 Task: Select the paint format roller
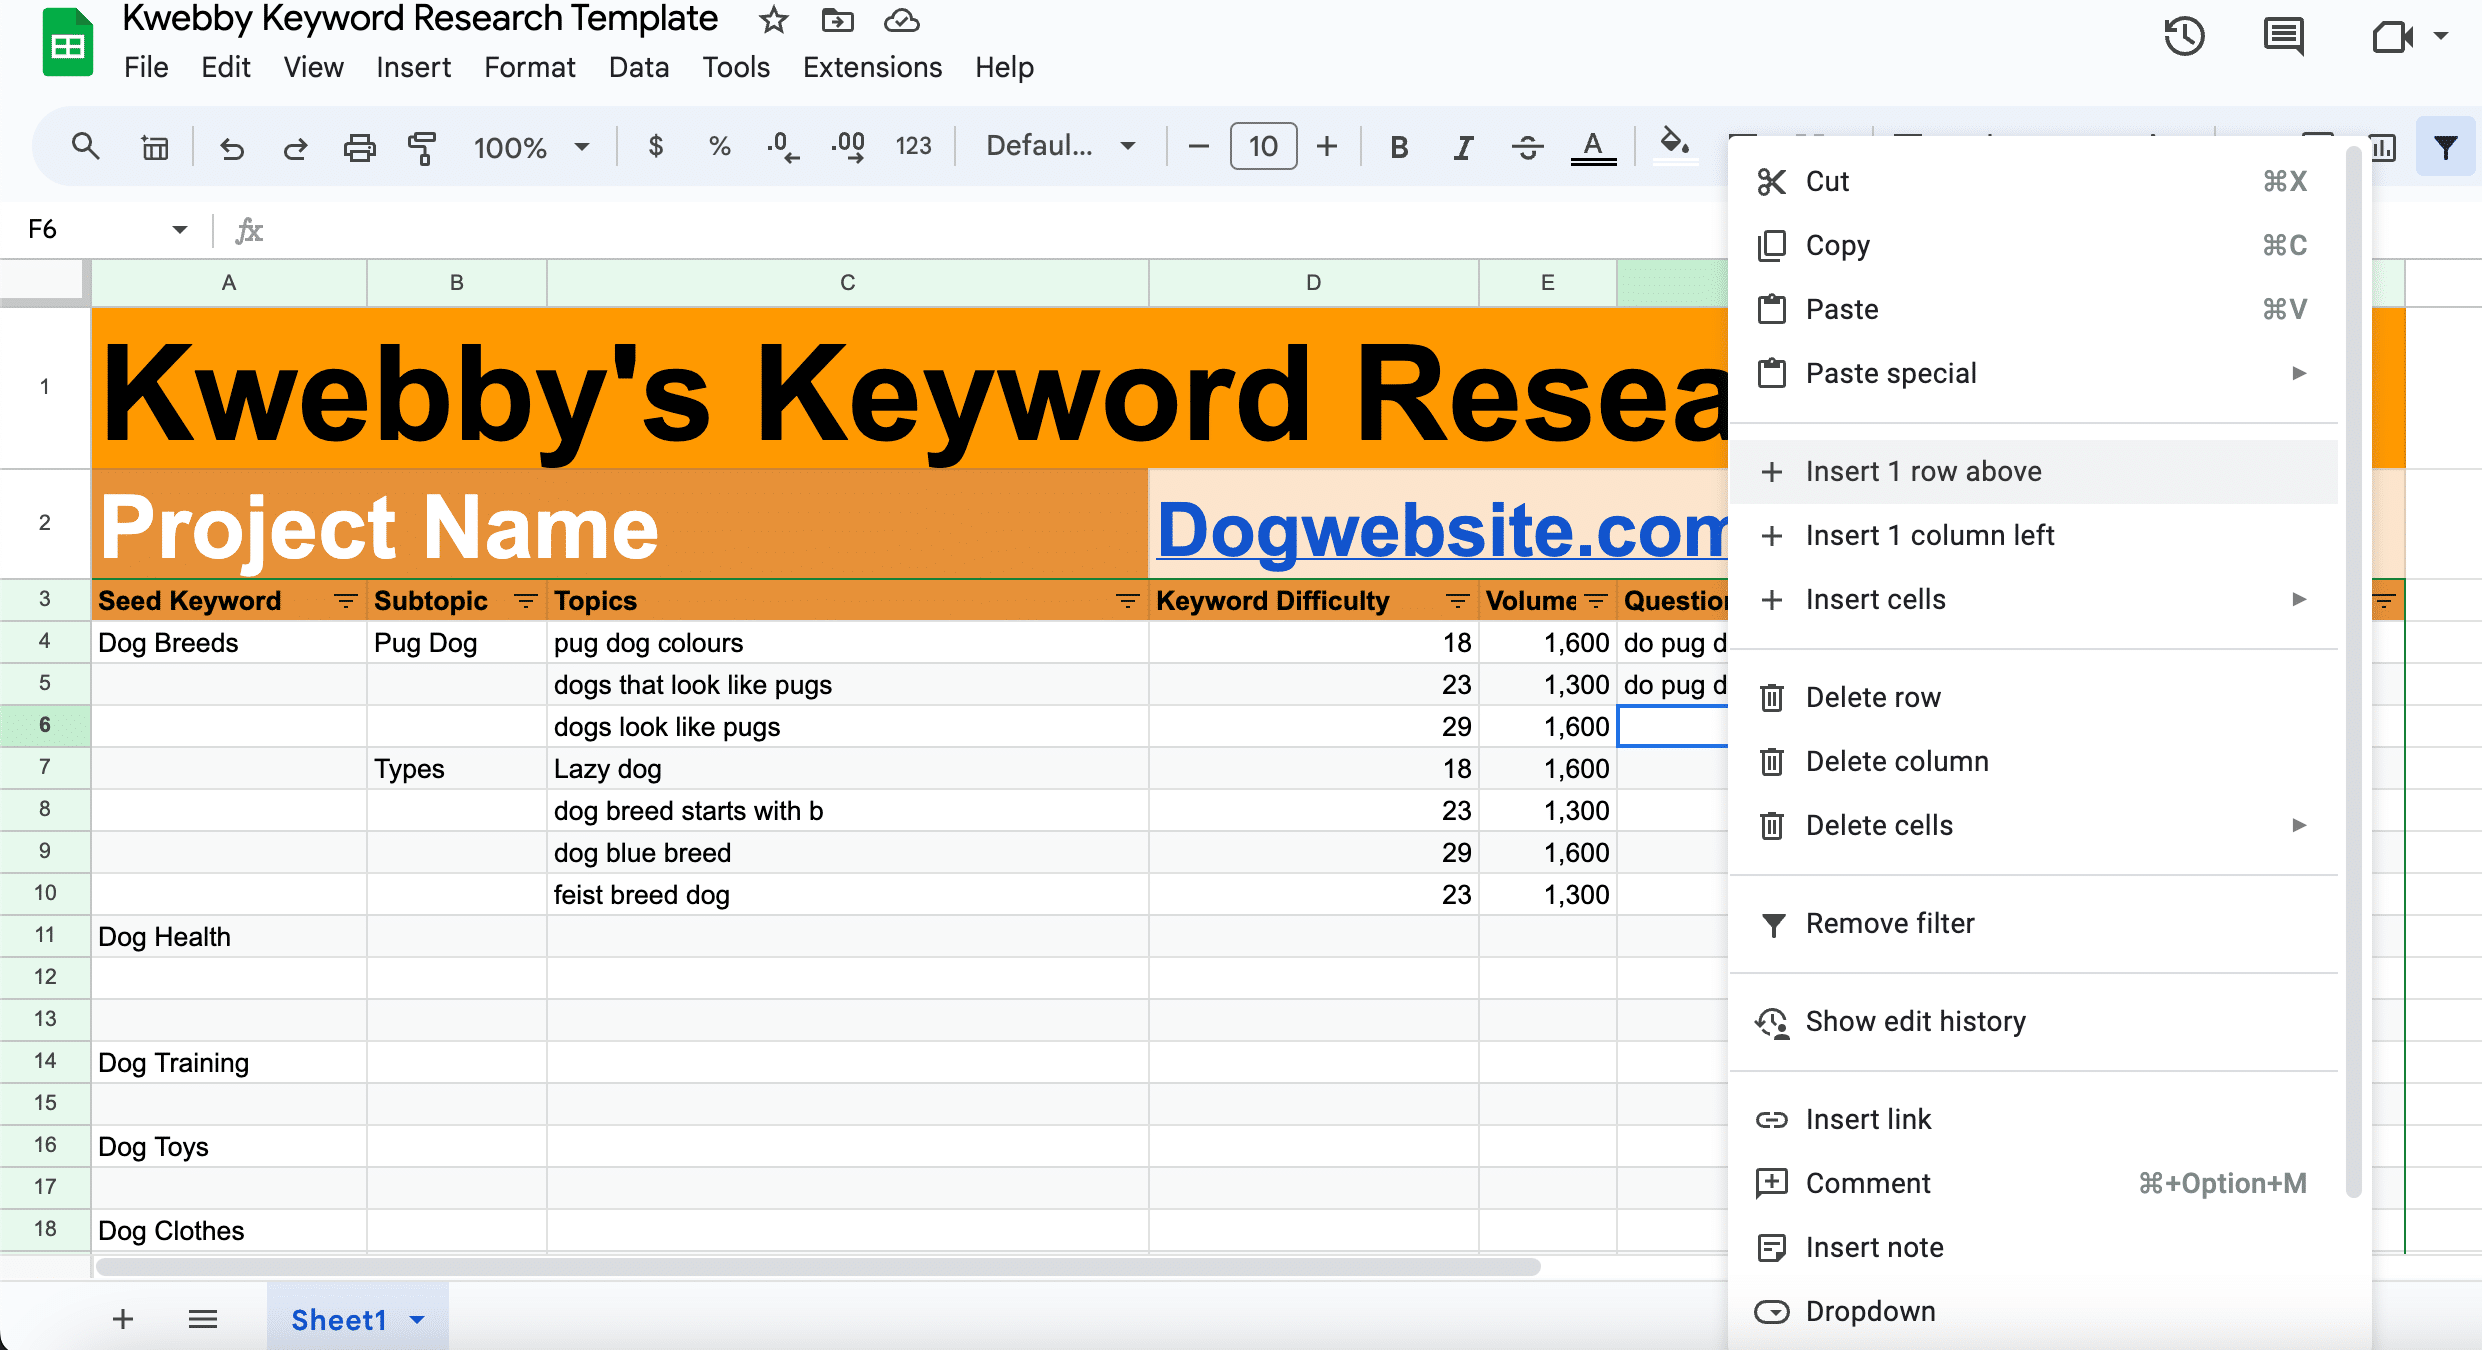[x=422, y=148]
